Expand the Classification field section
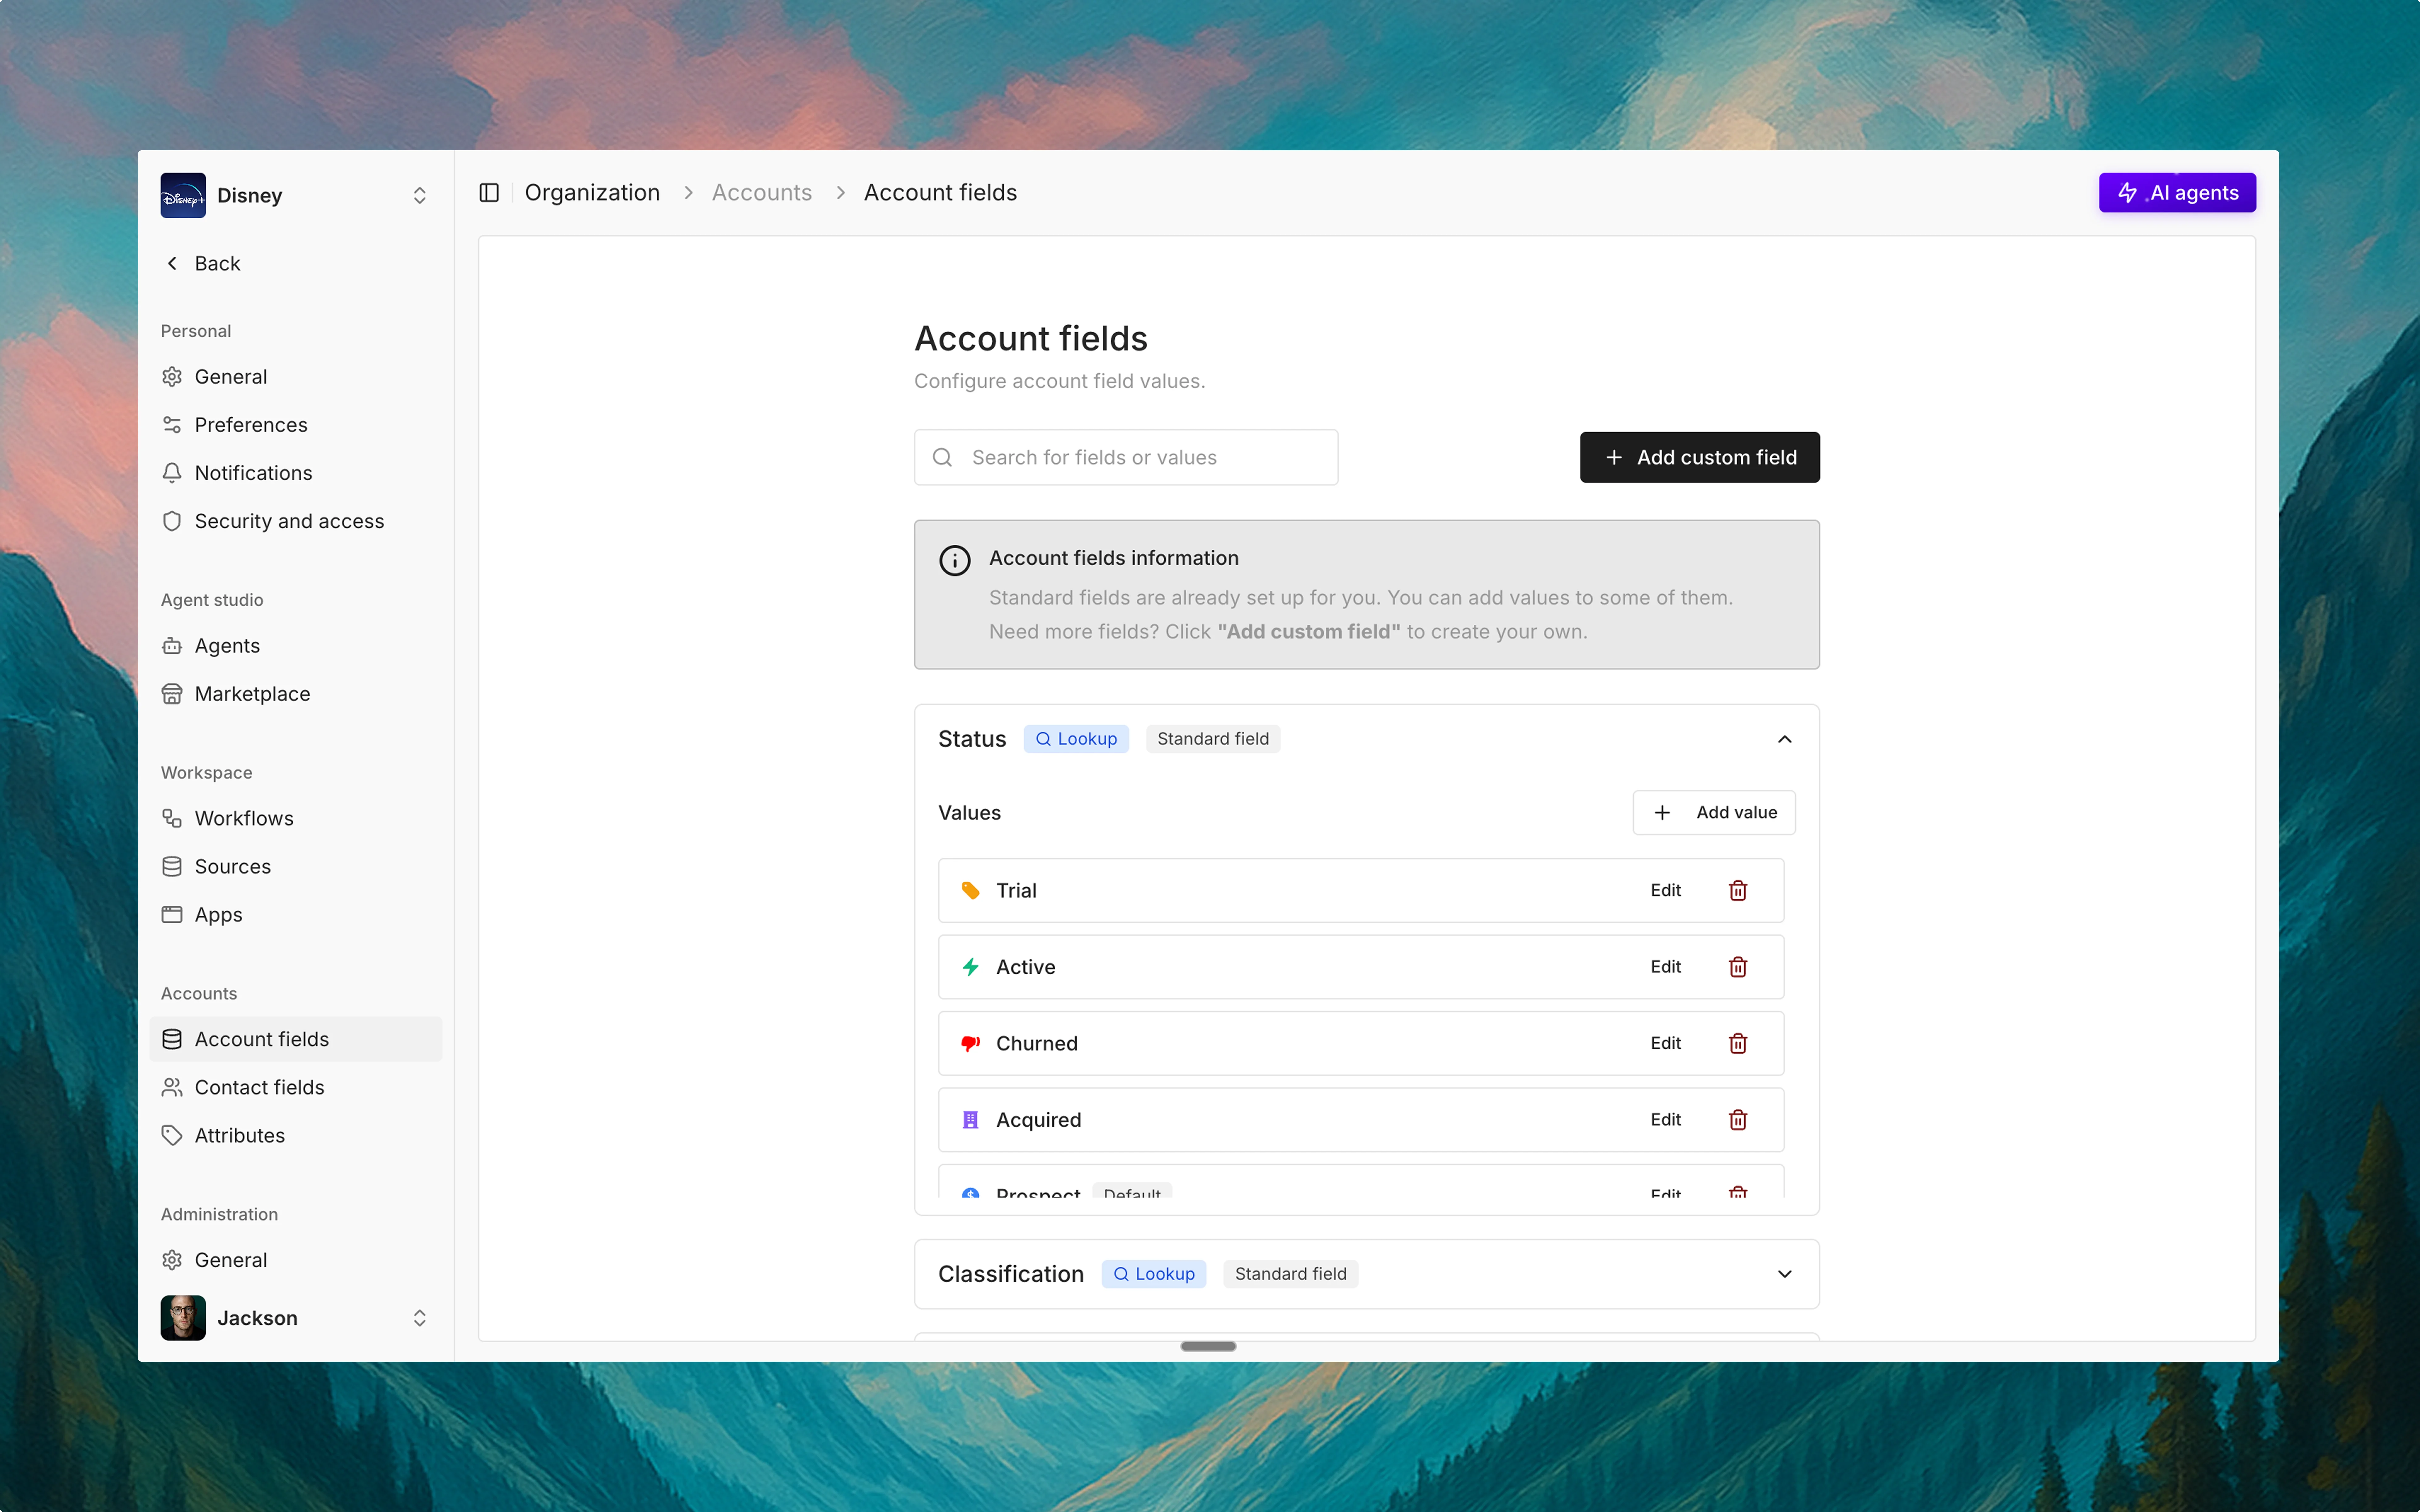The image size is (2420, 1512). point(1785,1274)
